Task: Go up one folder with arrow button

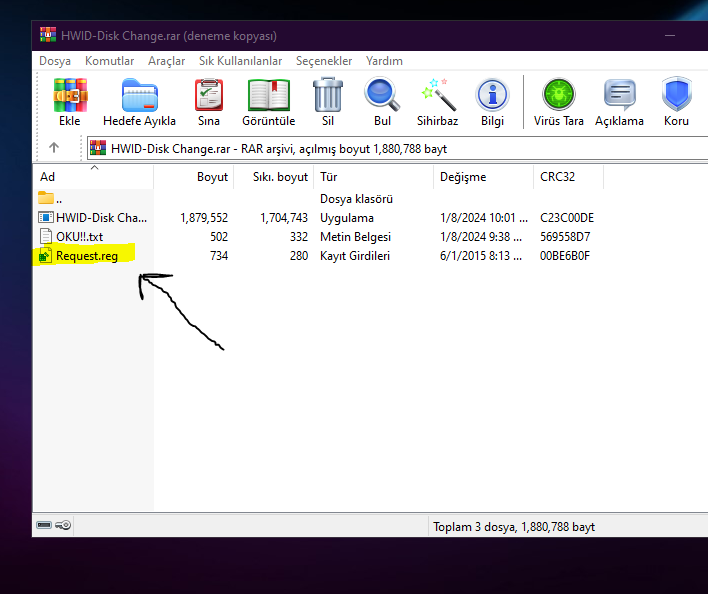Action: [x=54, y=148]
